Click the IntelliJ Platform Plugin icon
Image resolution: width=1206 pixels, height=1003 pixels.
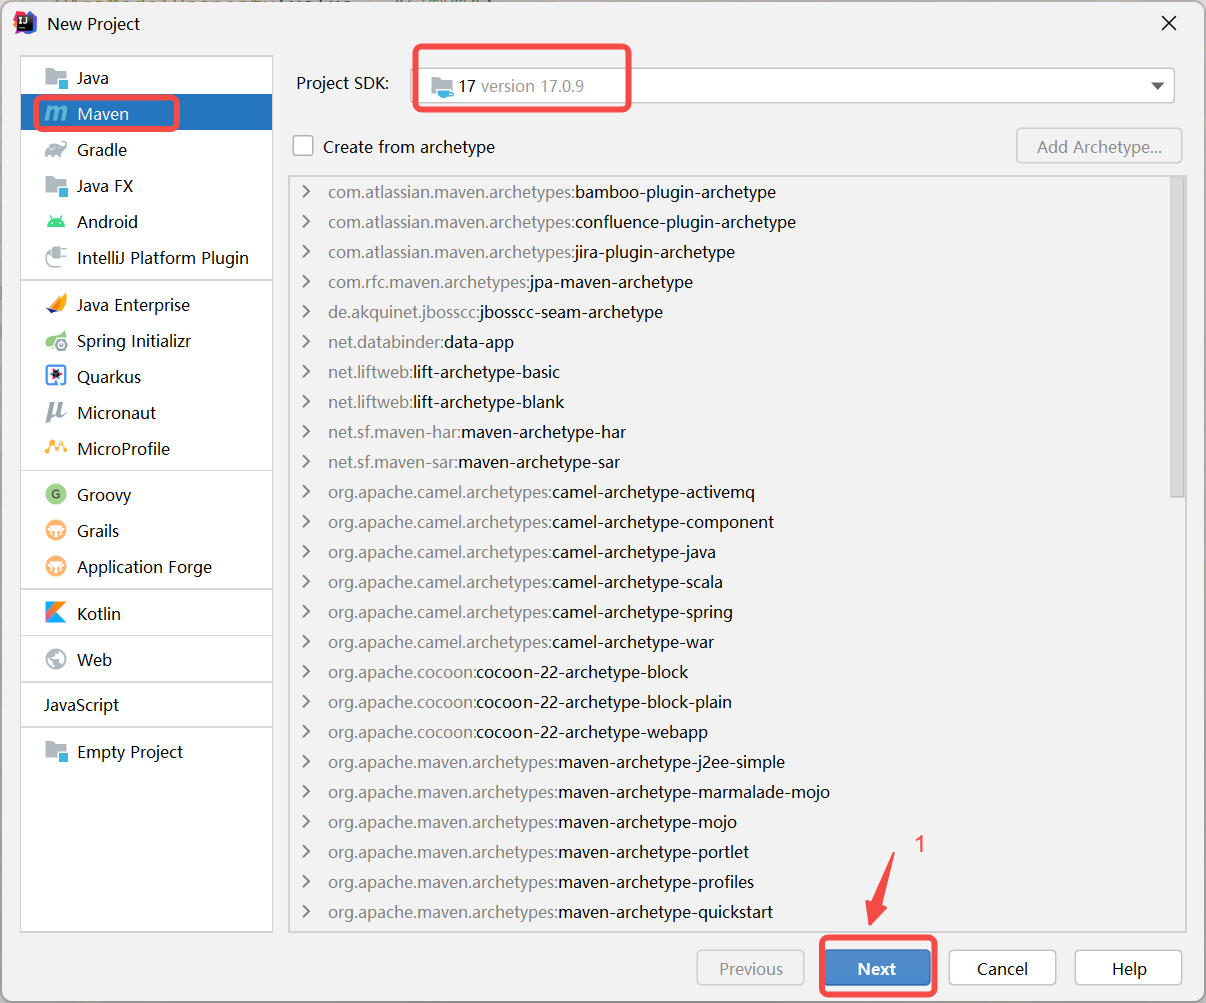coord(56,258)
